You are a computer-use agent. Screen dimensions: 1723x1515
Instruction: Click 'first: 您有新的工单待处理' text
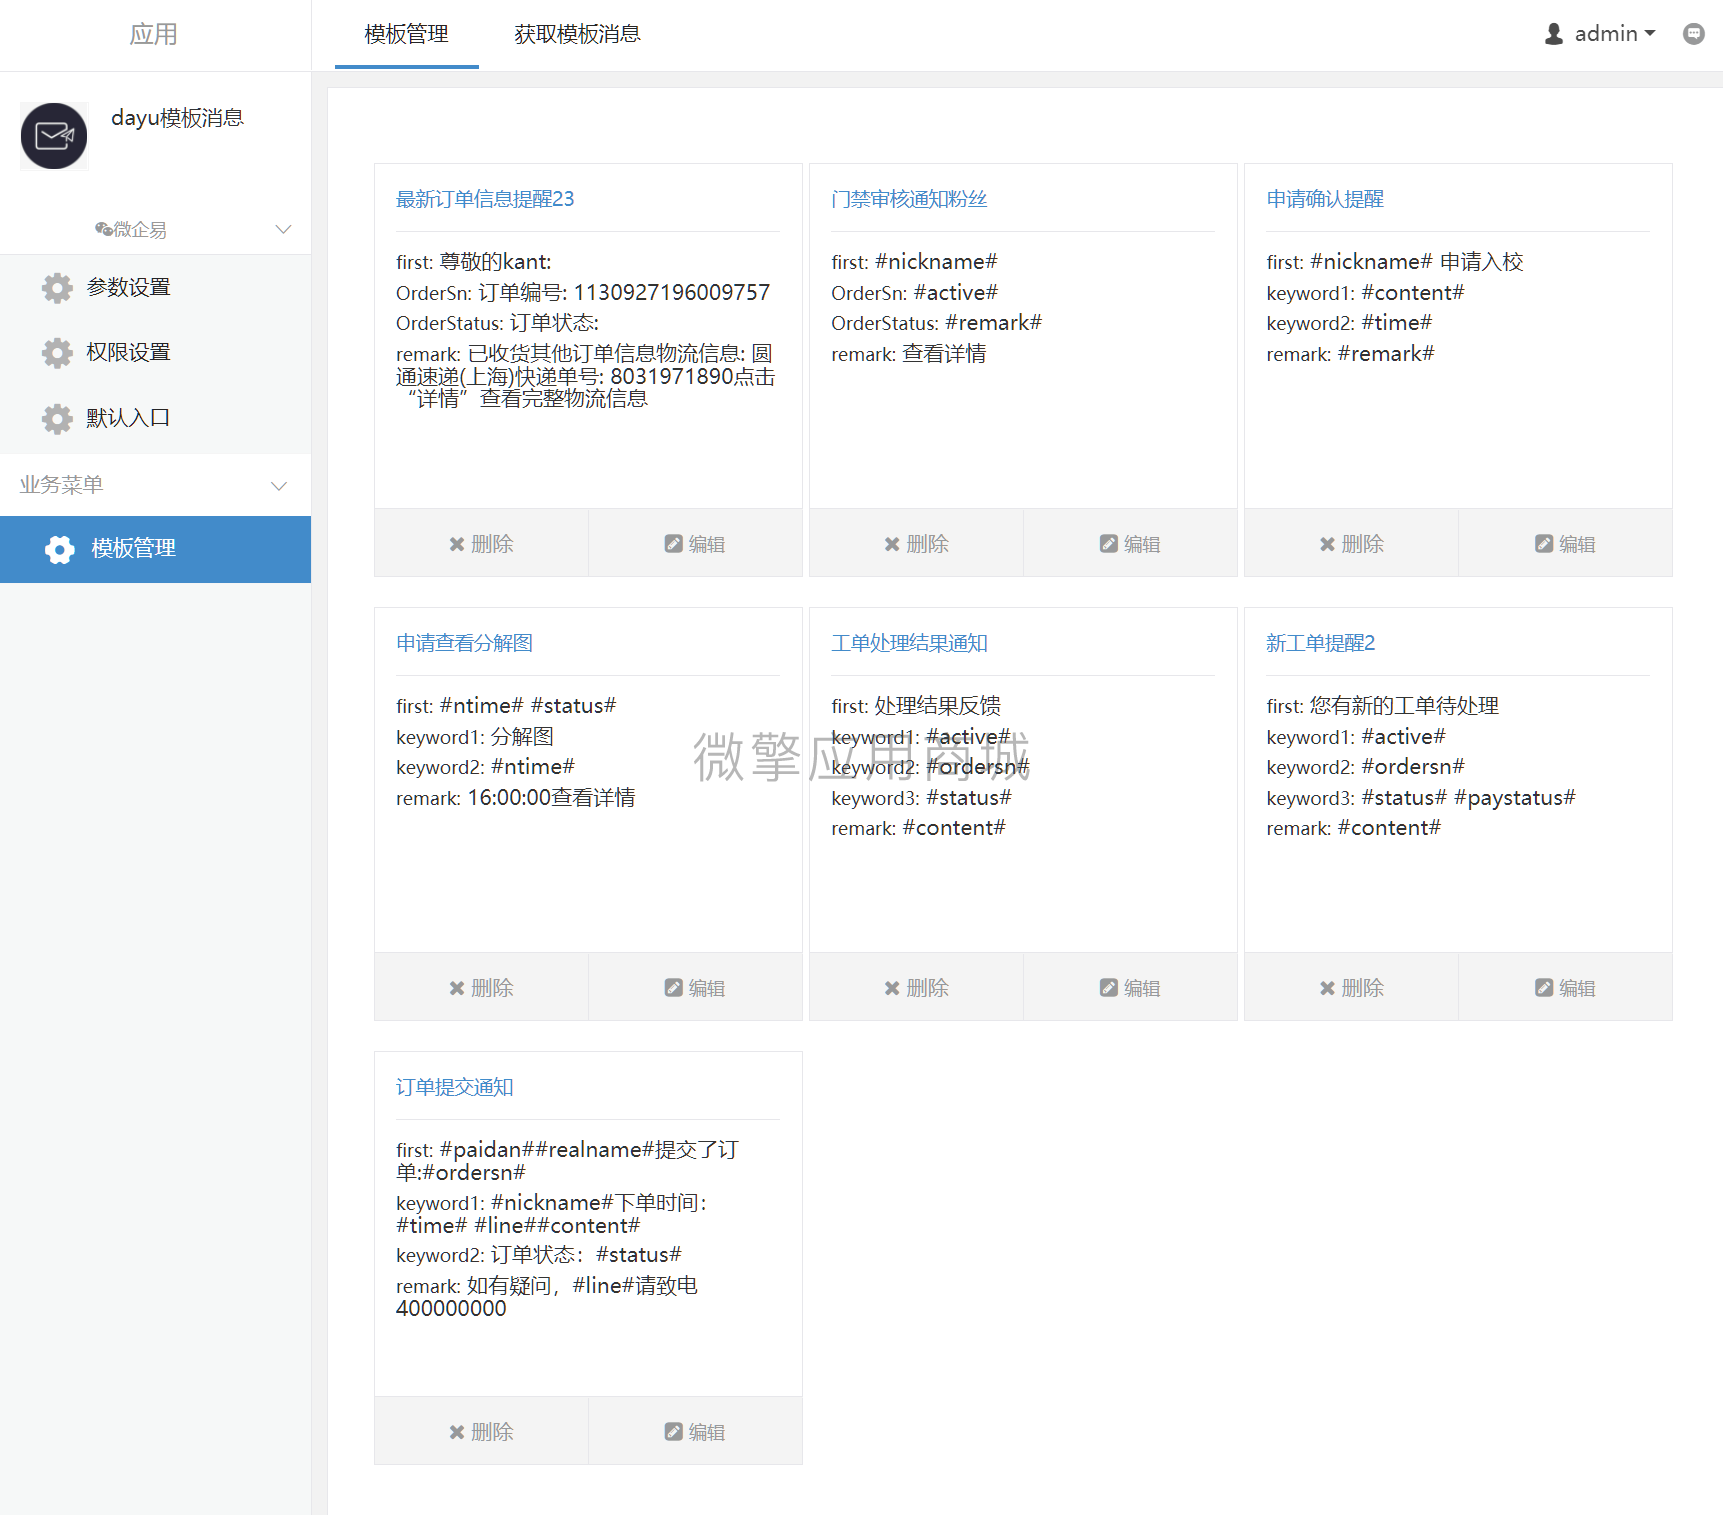1382,706
